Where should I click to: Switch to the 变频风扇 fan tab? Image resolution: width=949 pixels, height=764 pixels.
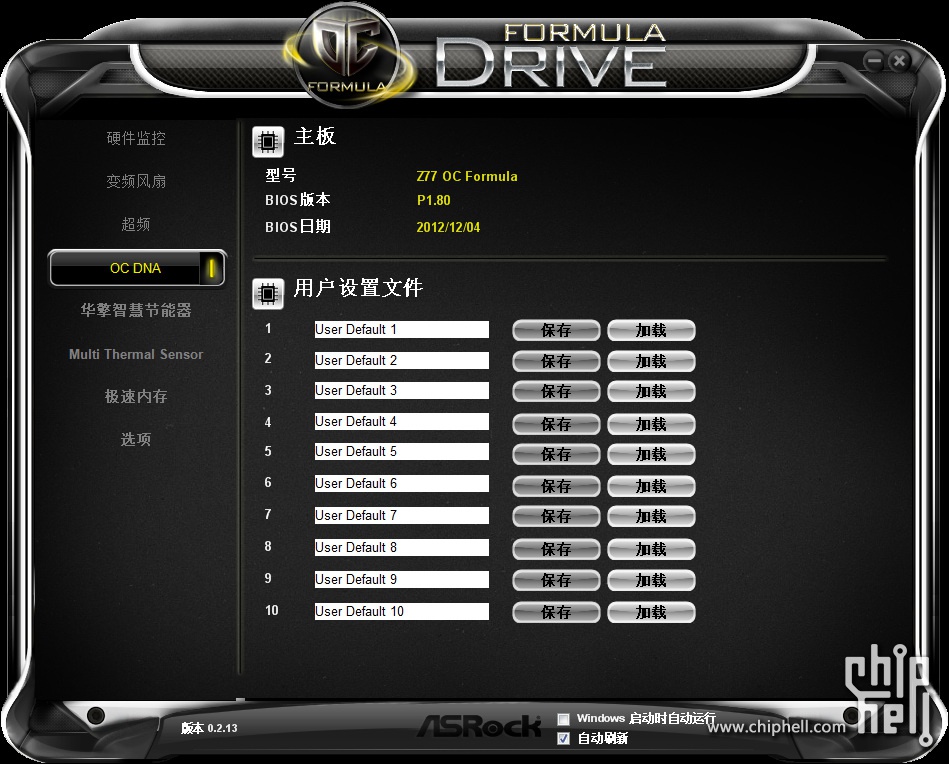click(x=136, y=181)
